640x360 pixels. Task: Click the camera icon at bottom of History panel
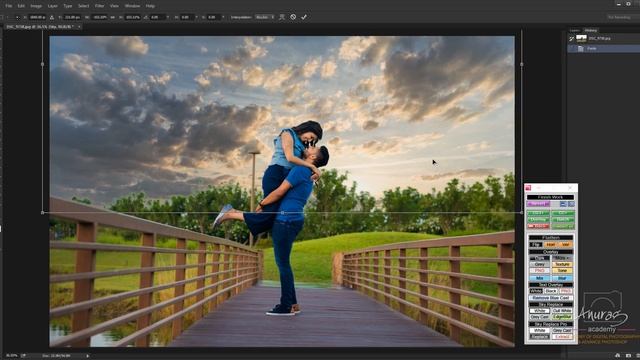[x=628, y=356]
